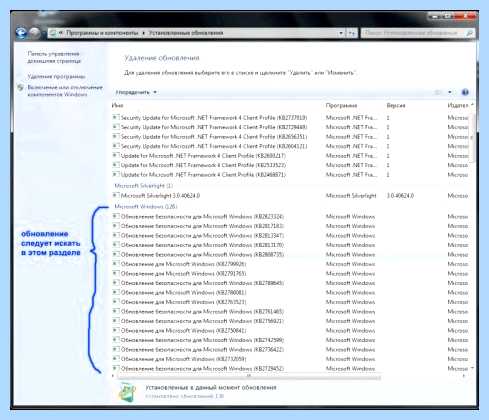
Task: Click the update icon of KB2656351 row
Action: point(115,136)
